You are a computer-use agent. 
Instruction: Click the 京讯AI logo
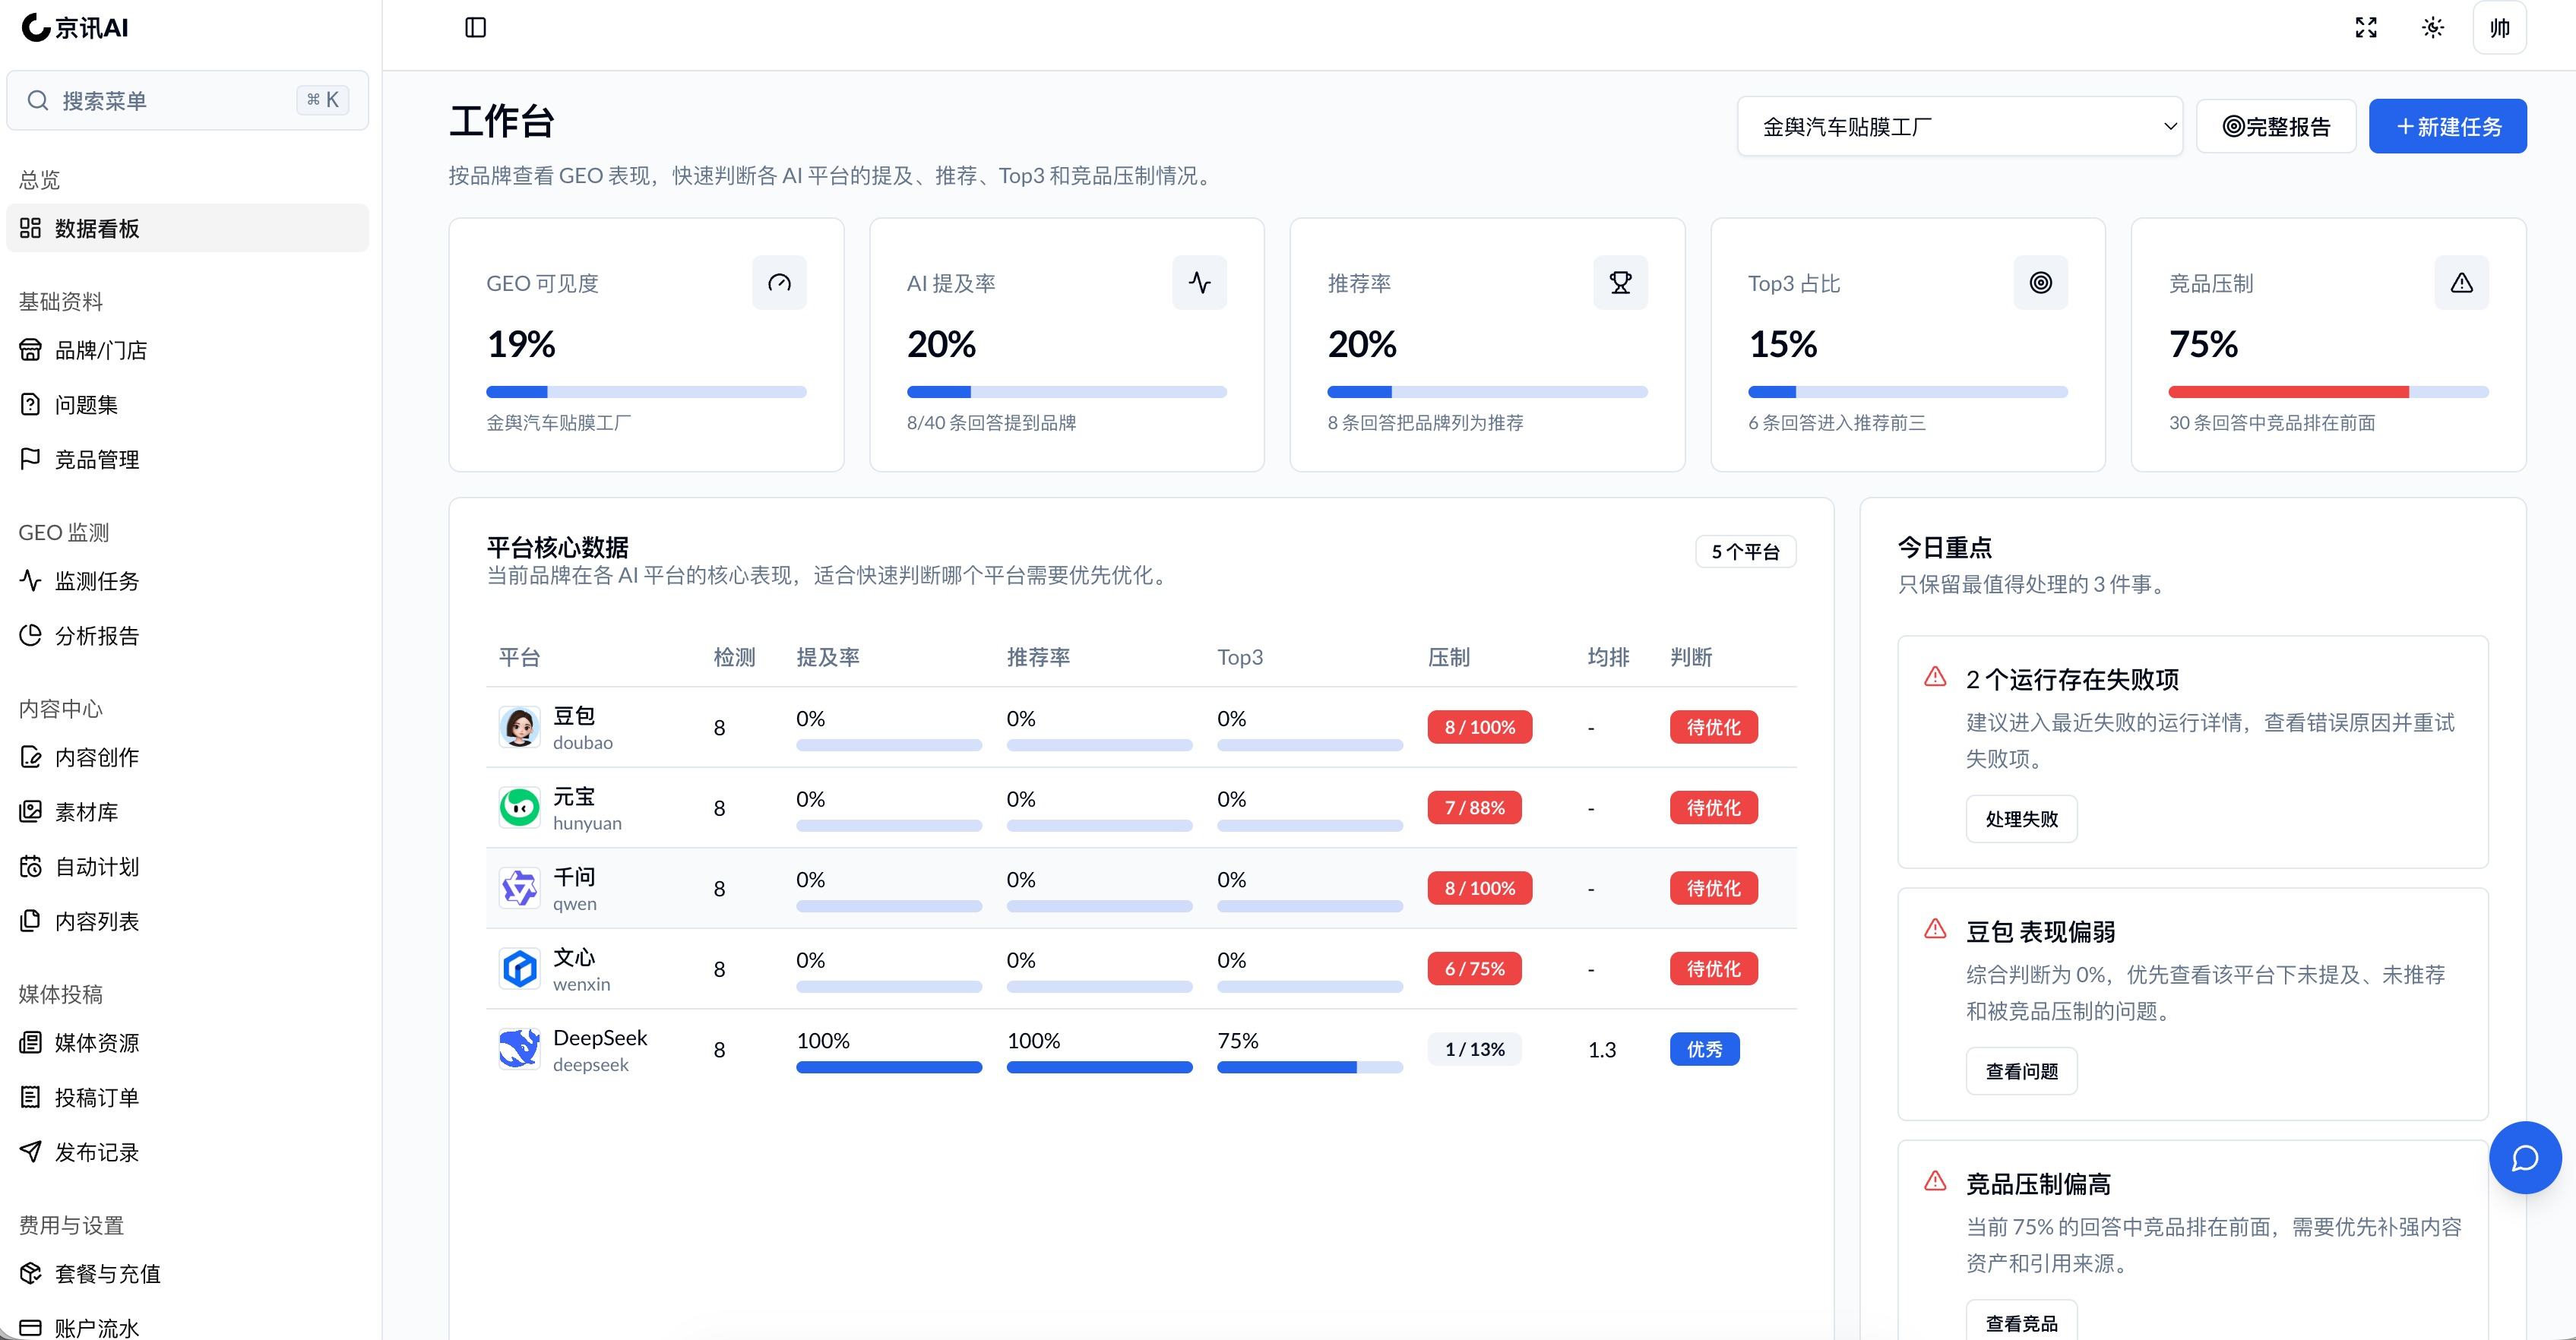tap(75, 28)
